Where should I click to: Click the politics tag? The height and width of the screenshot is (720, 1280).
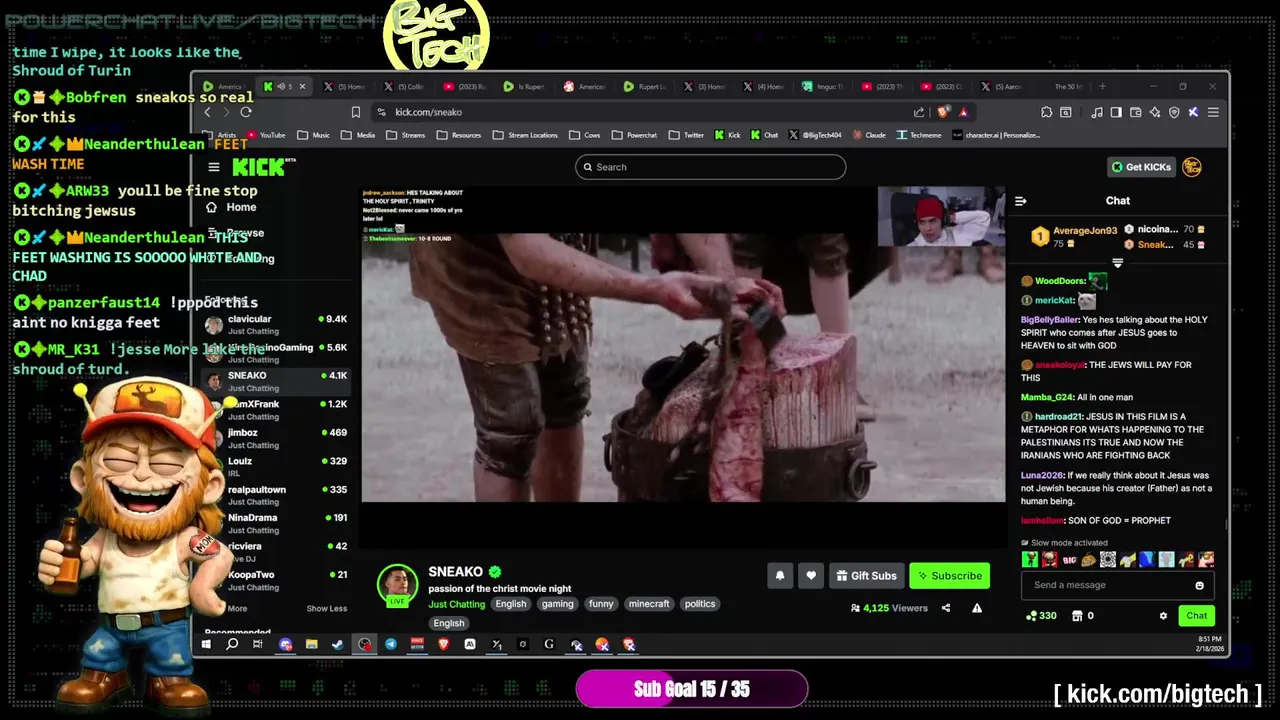[x=700, y=604]
